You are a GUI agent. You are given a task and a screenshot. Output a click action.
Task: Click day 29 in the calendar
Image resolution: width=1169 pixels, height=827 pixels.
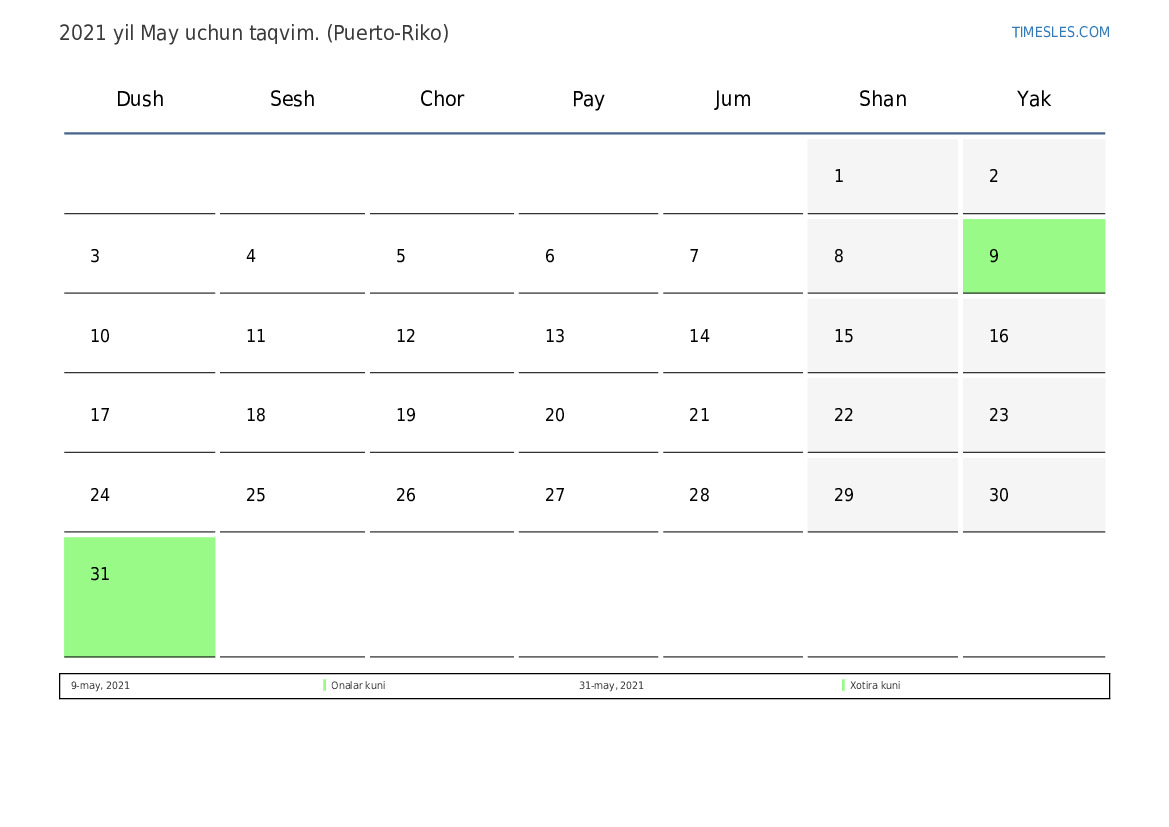tap(883, 495)
